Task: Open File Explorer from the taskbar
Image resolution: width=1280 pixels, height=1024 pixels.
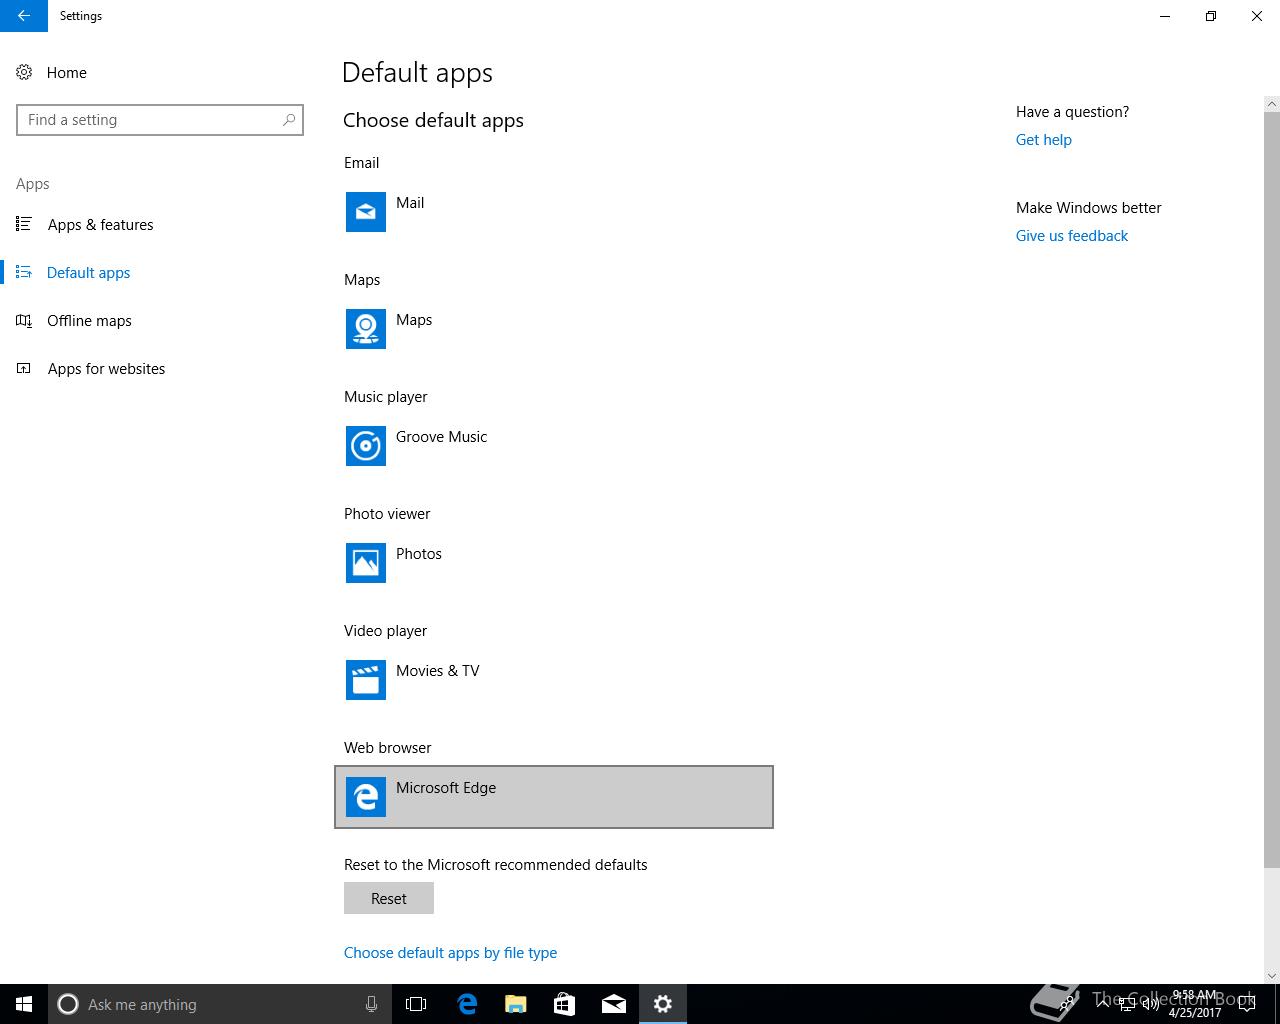Action: [516, 1004]
